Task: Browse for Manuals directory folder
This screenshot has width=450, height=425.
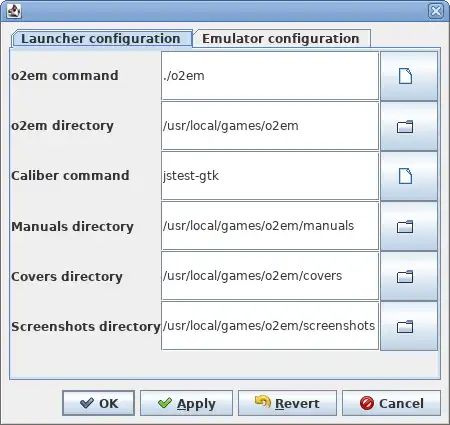Action: (409, 226)
